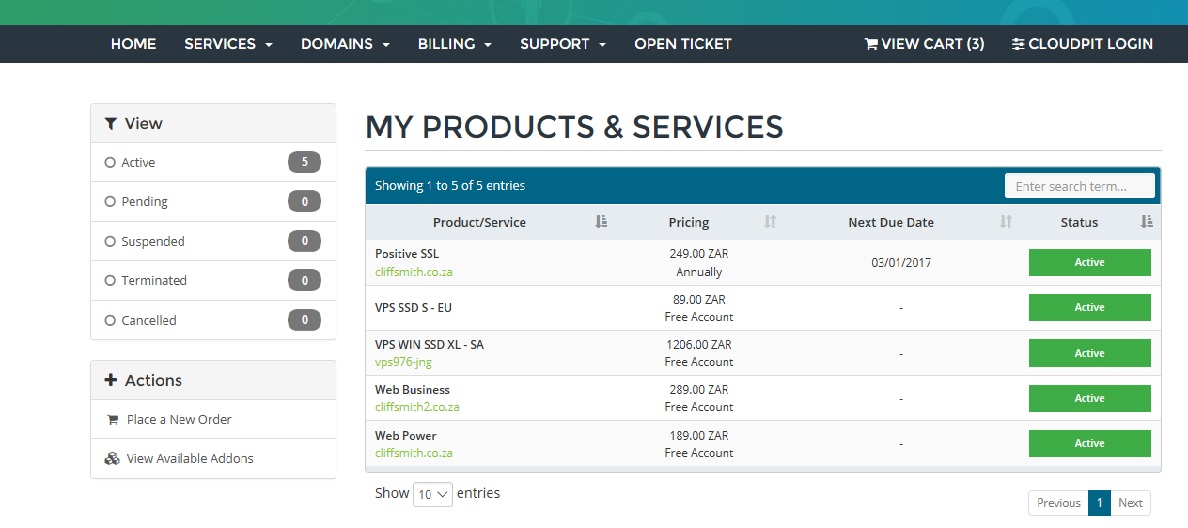
Task: Expand the Services dropdown menu
Action: pos(229,44)
